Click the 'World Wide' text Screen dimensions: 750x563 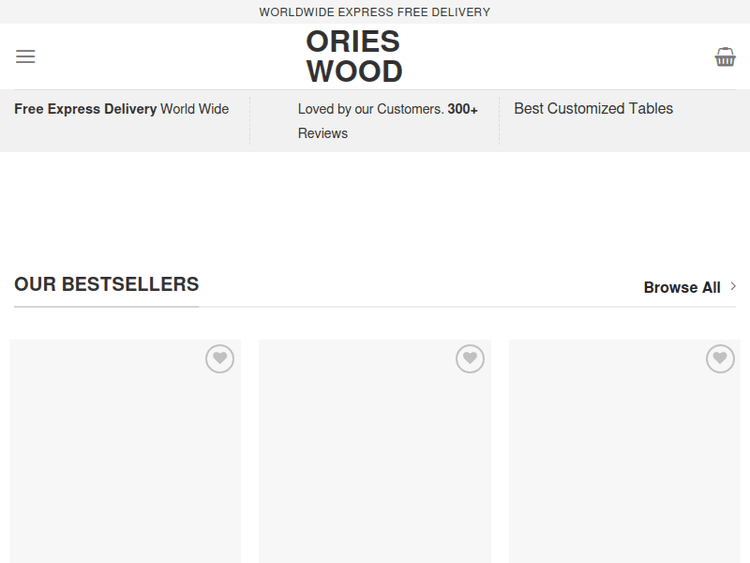[195, 109]
